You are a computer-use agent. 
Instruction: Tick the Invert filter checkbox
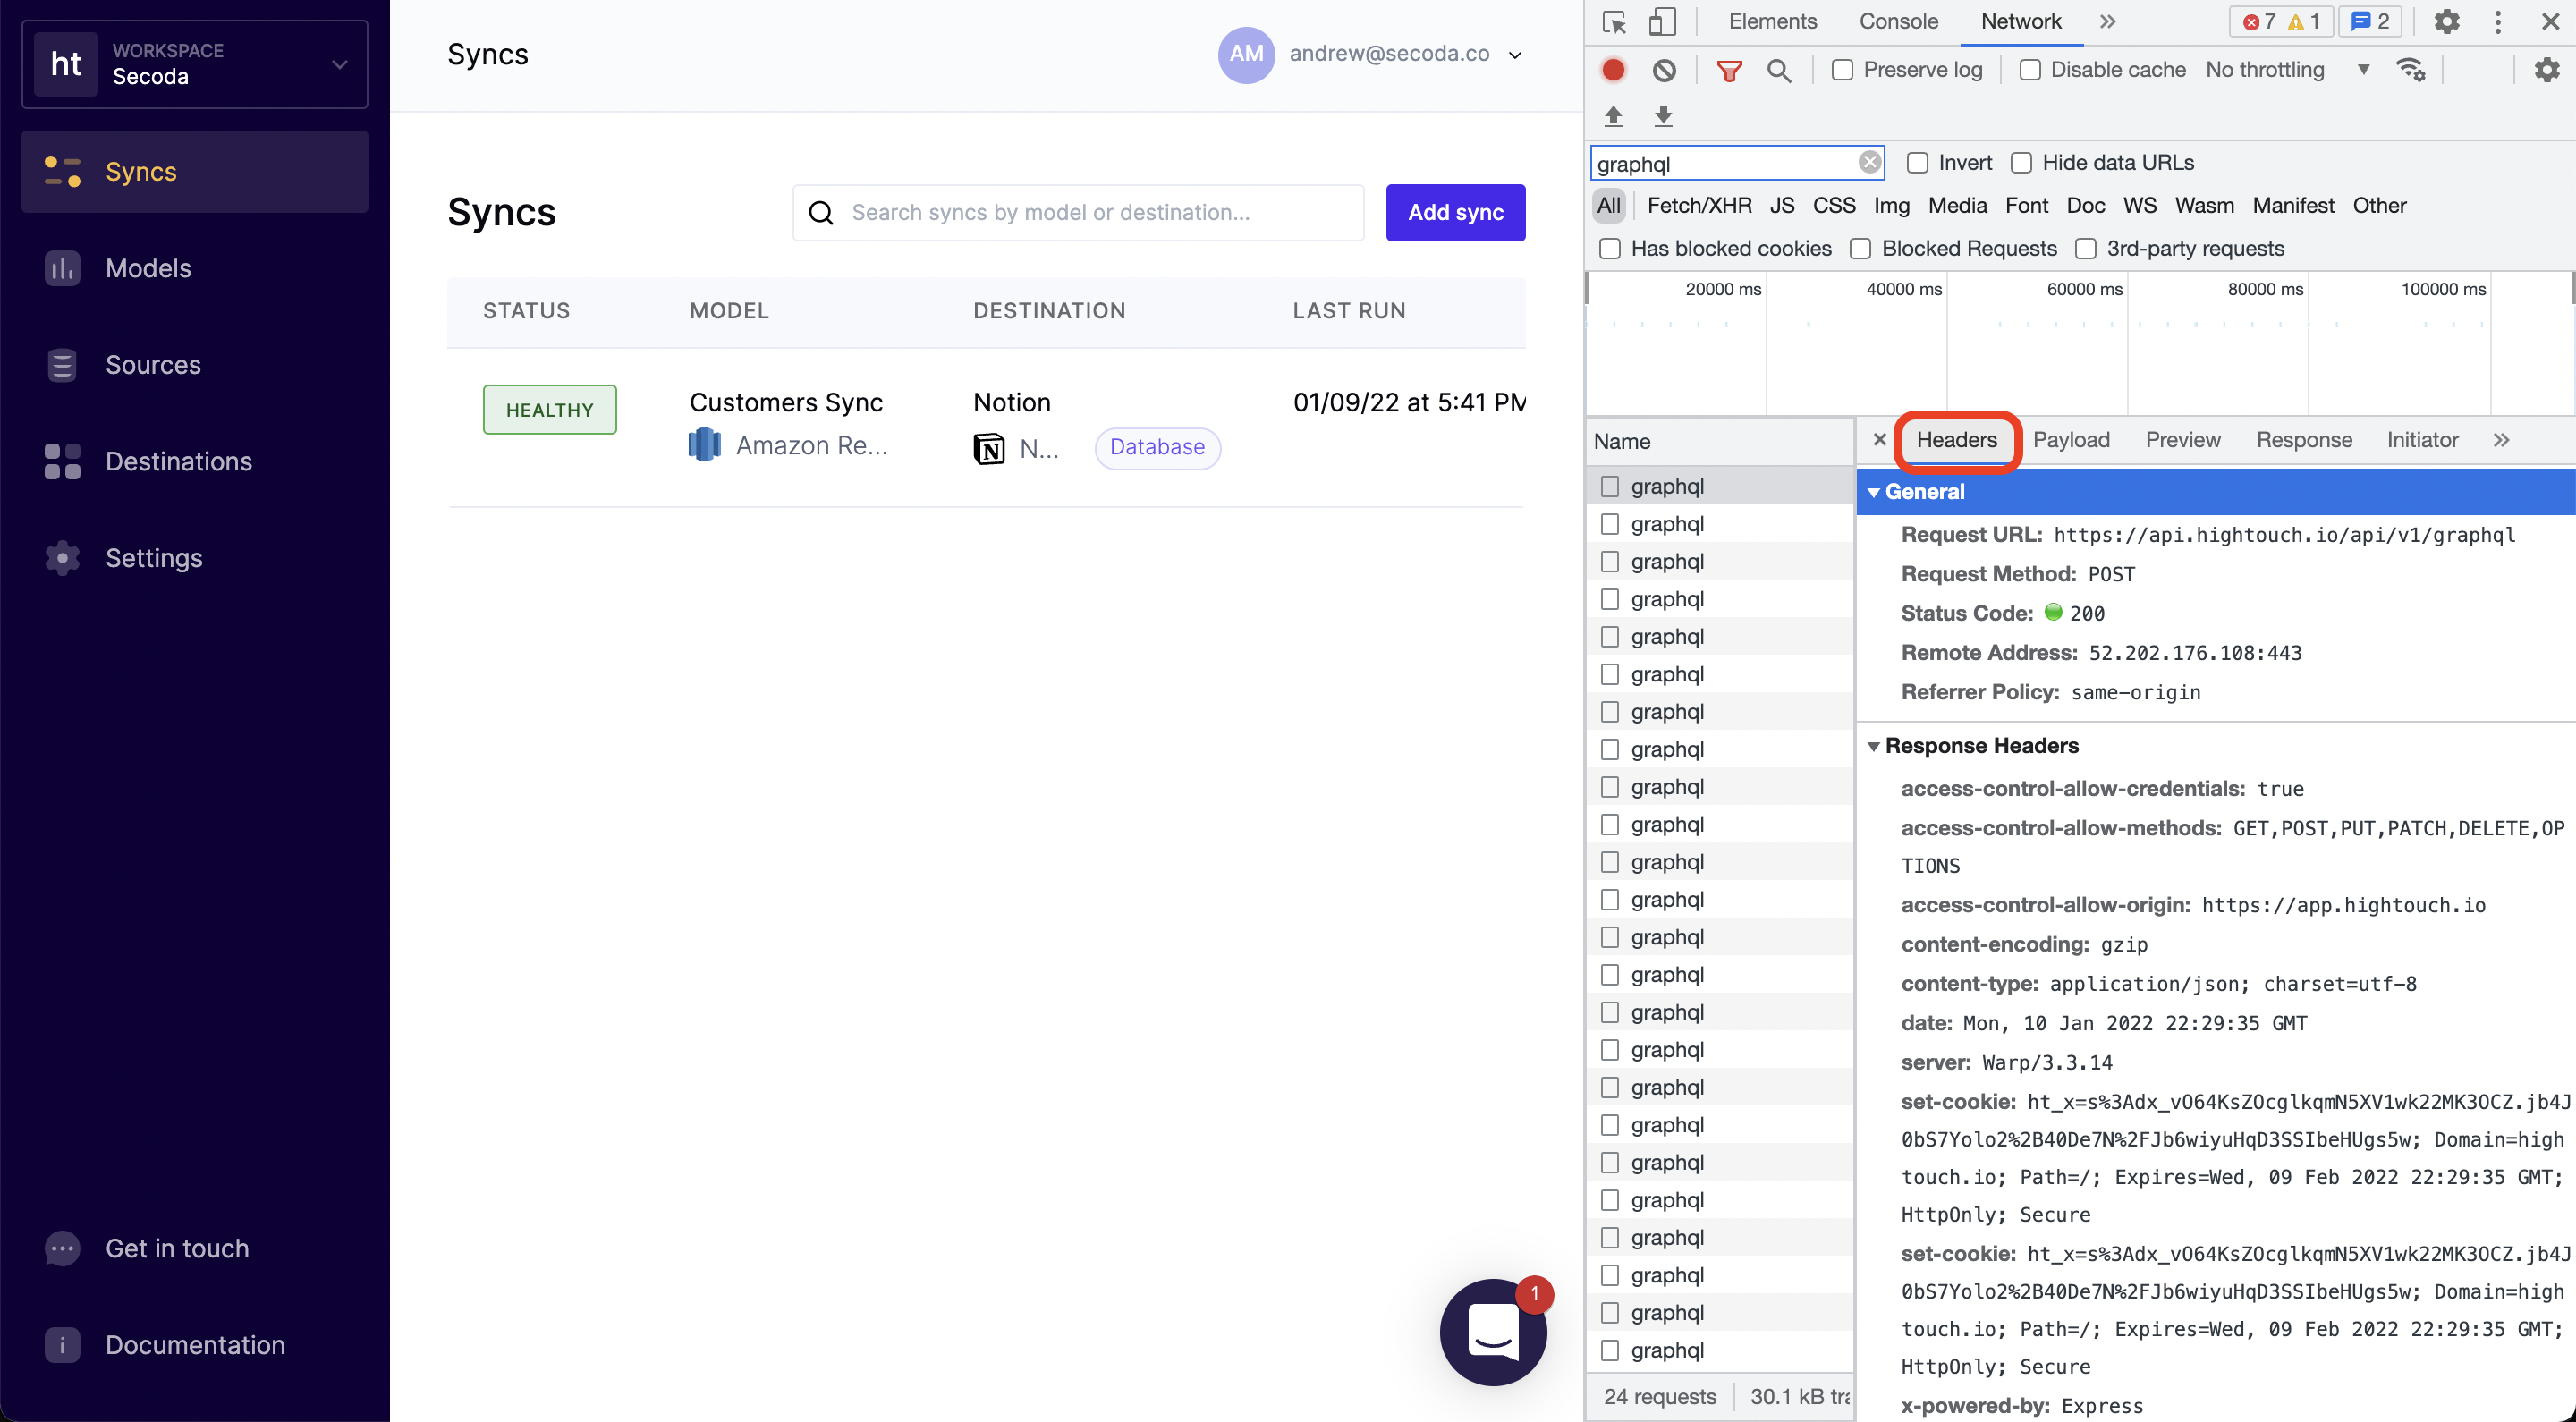click(x=1917, y=163)
